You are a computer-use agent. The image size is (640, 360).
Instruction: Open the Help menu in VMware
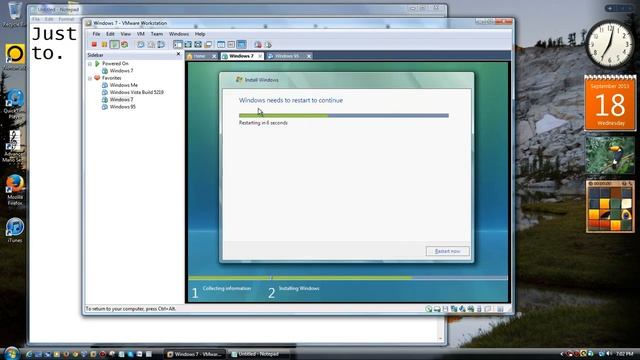click(200, 34)
